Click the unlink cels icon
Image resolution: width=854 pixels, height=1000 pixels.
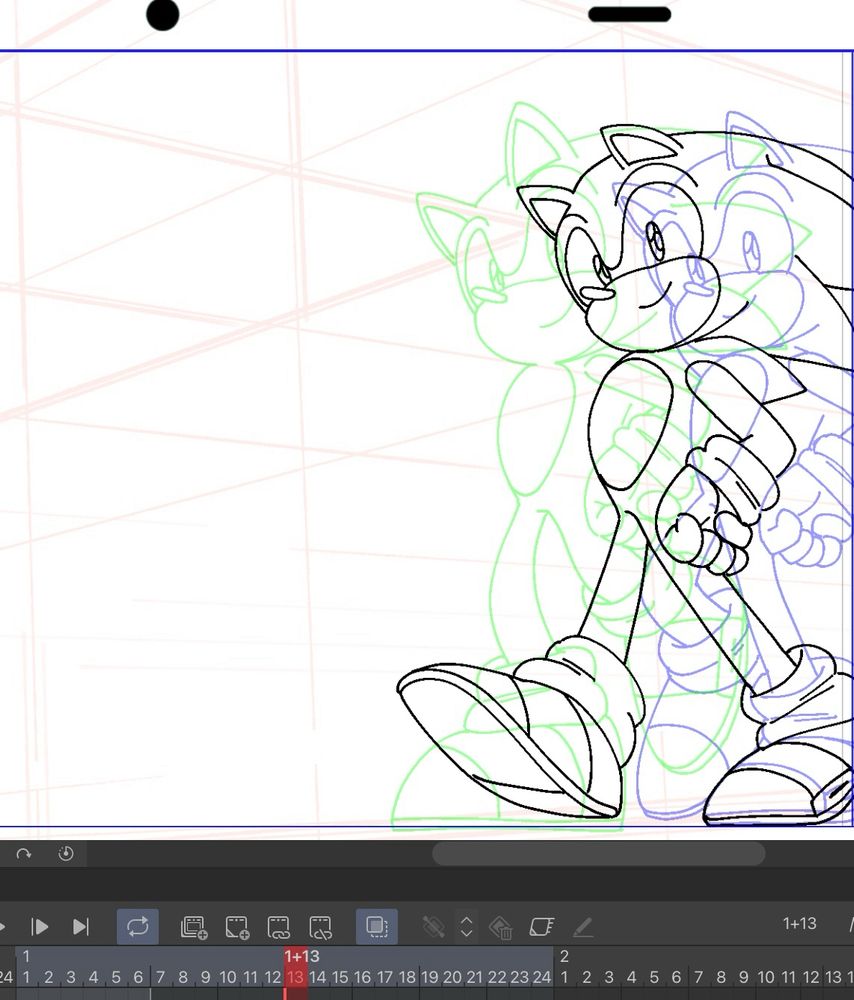click(320, 927)
